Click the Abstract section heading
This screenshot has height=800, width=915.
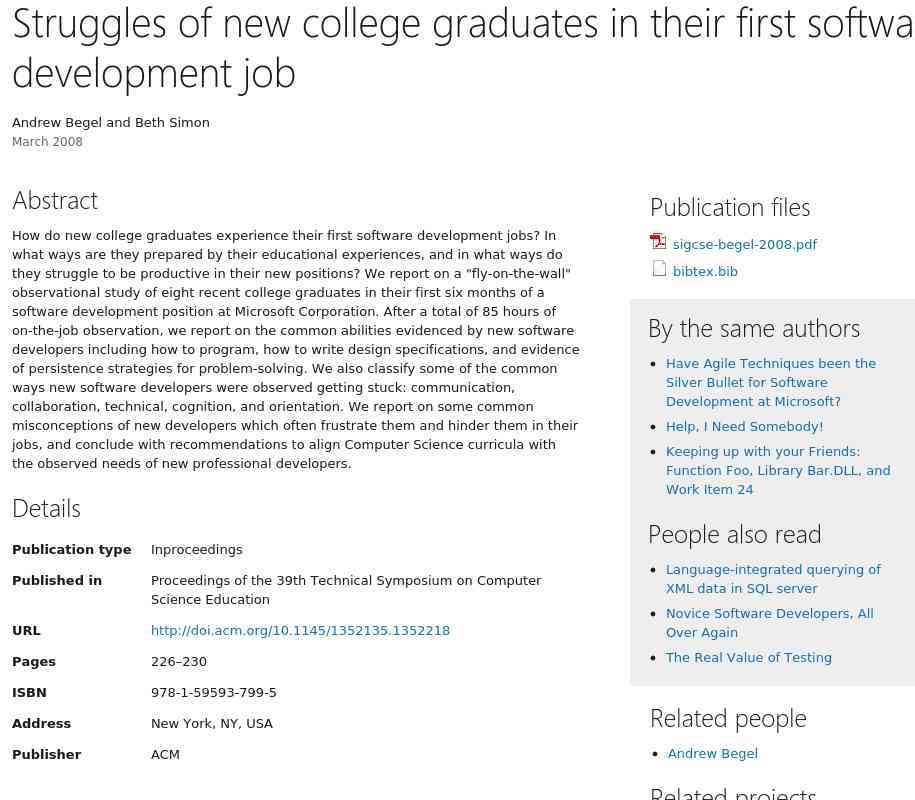55,201
